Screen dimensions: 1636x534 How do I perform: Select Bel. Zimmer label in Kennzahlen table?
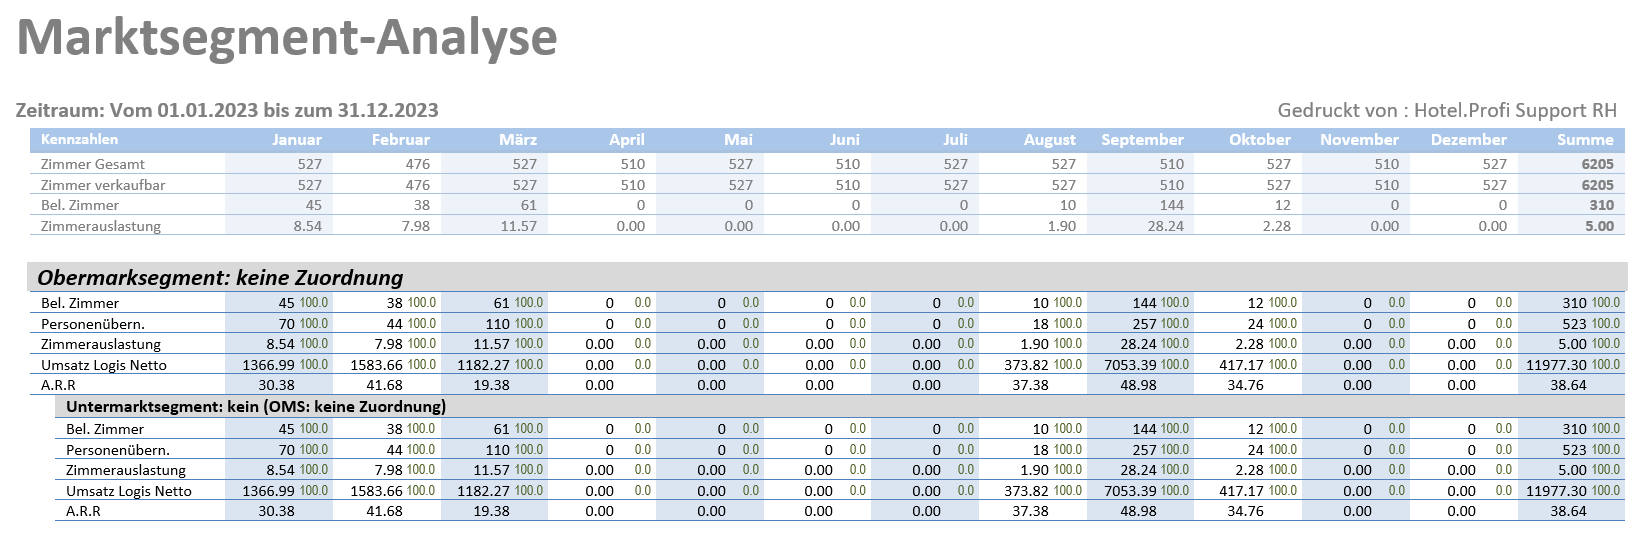click(80, 205)
